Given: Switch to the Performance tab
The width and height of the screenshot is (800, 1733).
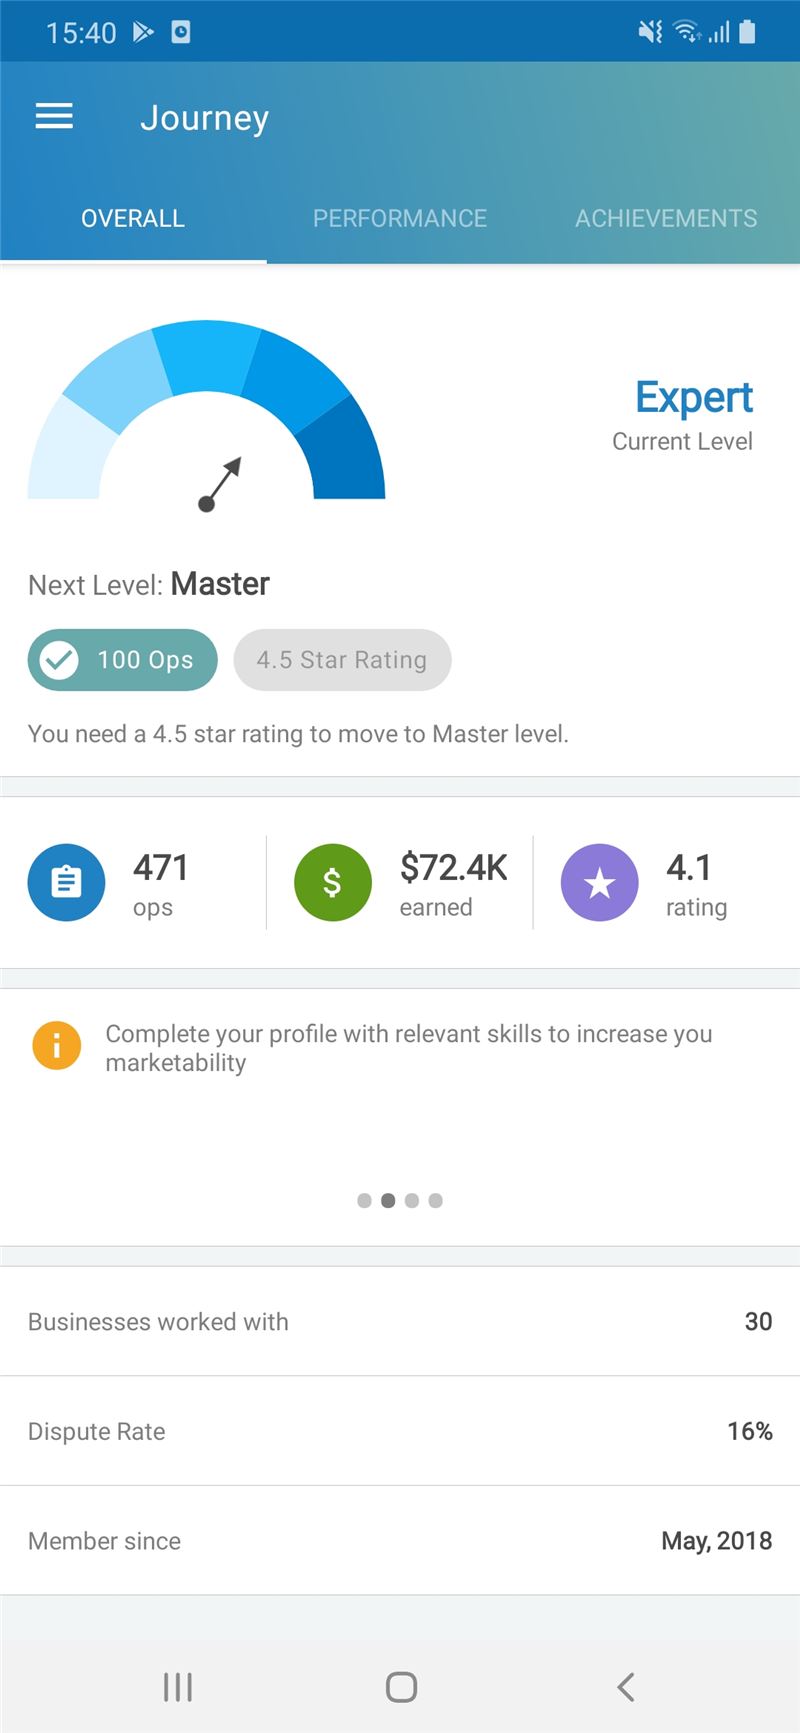Looking at the screenshot, I should [x=400, y=218].
